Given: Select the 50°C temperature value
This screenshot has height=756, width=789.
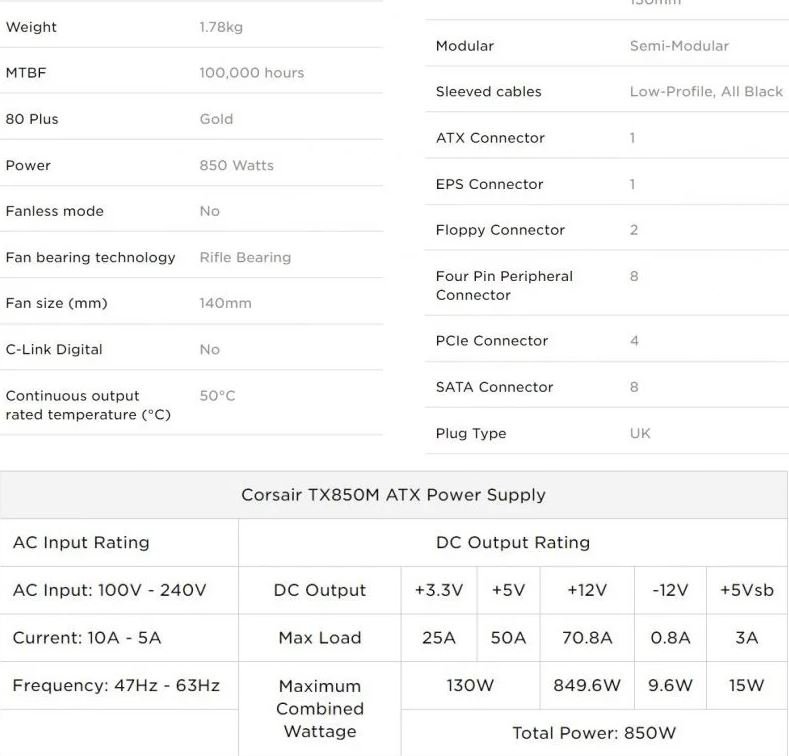Looking at the screenshot, I should [x=217, y=396].
